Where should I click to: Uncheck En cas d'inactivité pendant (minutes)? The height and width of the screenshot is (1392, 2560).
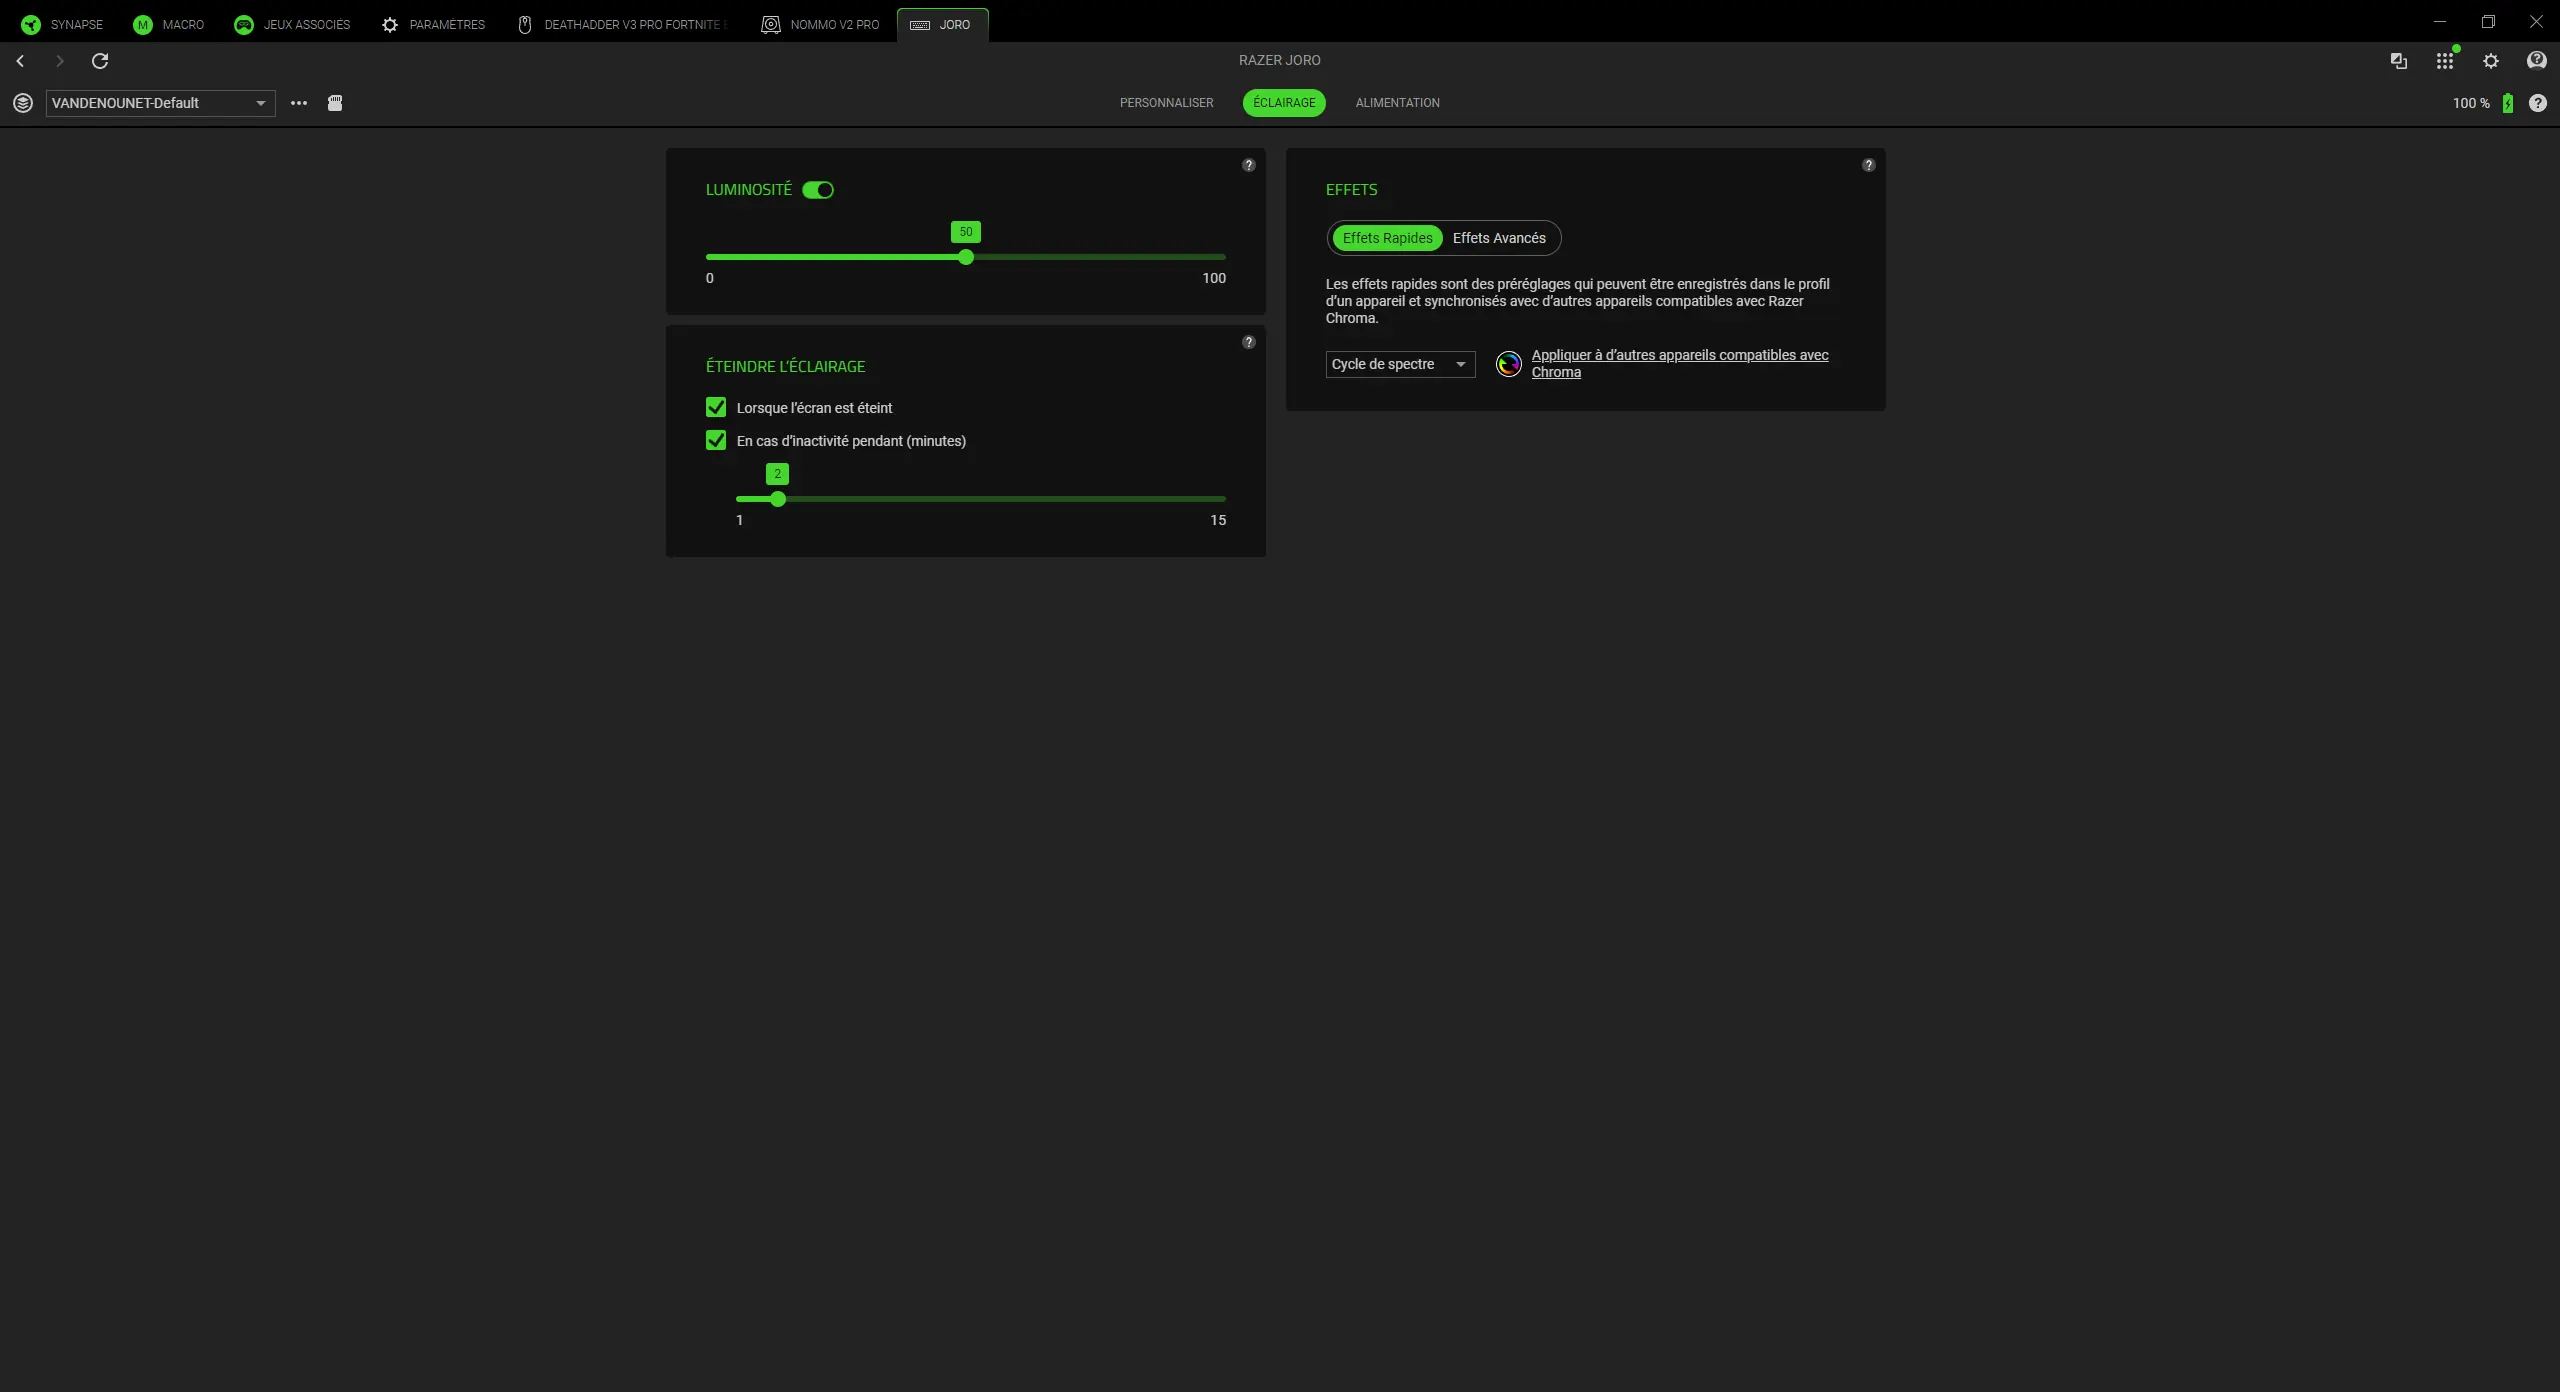(x=716, y=440)
